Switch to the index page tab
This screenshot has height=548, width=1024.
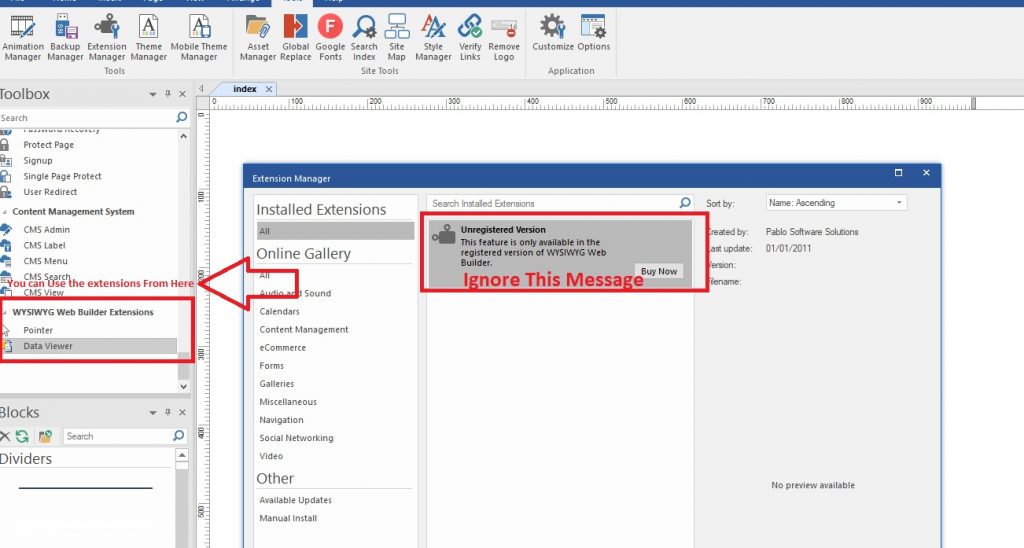[x=245, y=89]
